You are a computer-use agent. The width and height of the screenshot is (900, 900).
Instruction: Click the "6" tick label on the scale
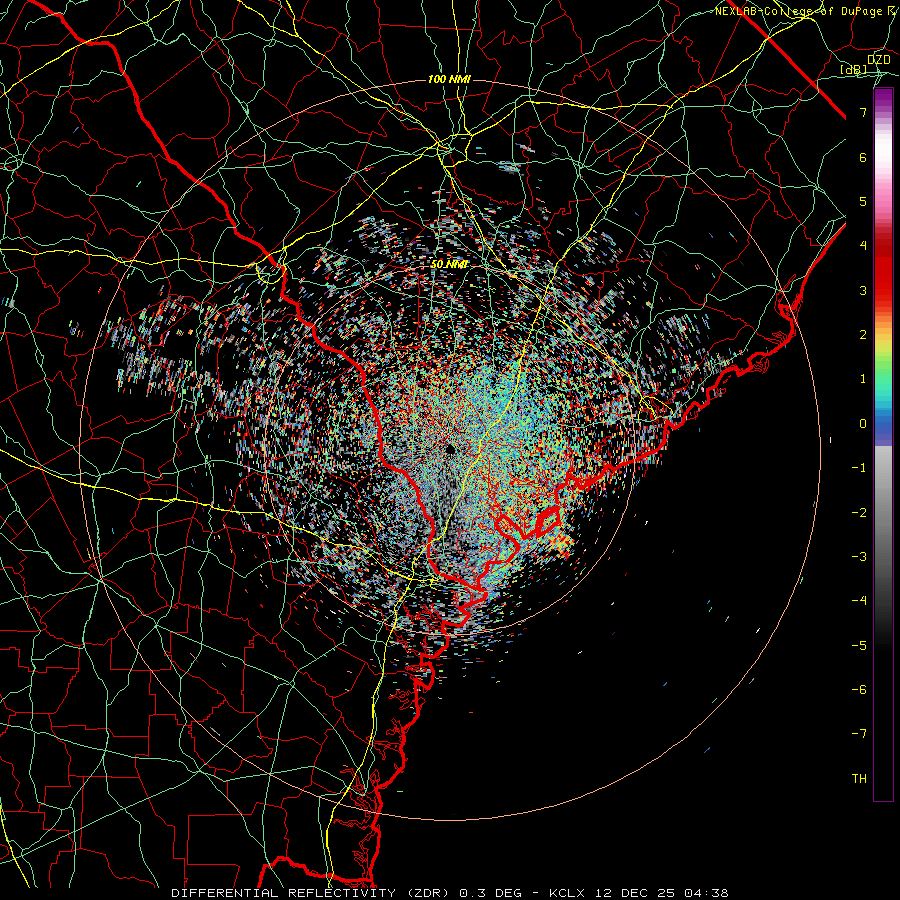863,157
